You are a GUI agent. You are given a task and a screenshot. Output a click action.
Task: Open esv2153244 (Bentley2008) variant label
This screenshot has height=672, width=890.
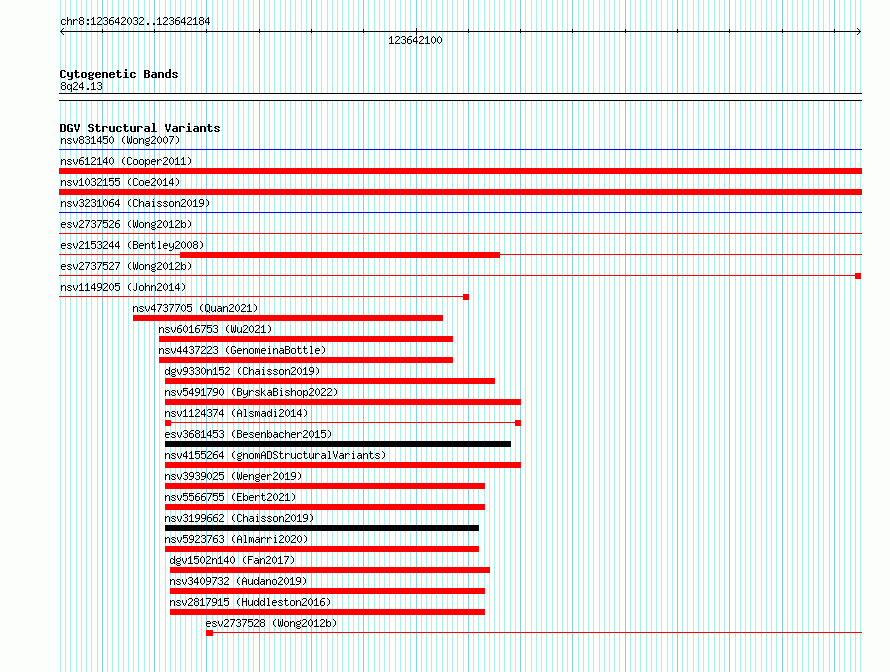point(132,245)
